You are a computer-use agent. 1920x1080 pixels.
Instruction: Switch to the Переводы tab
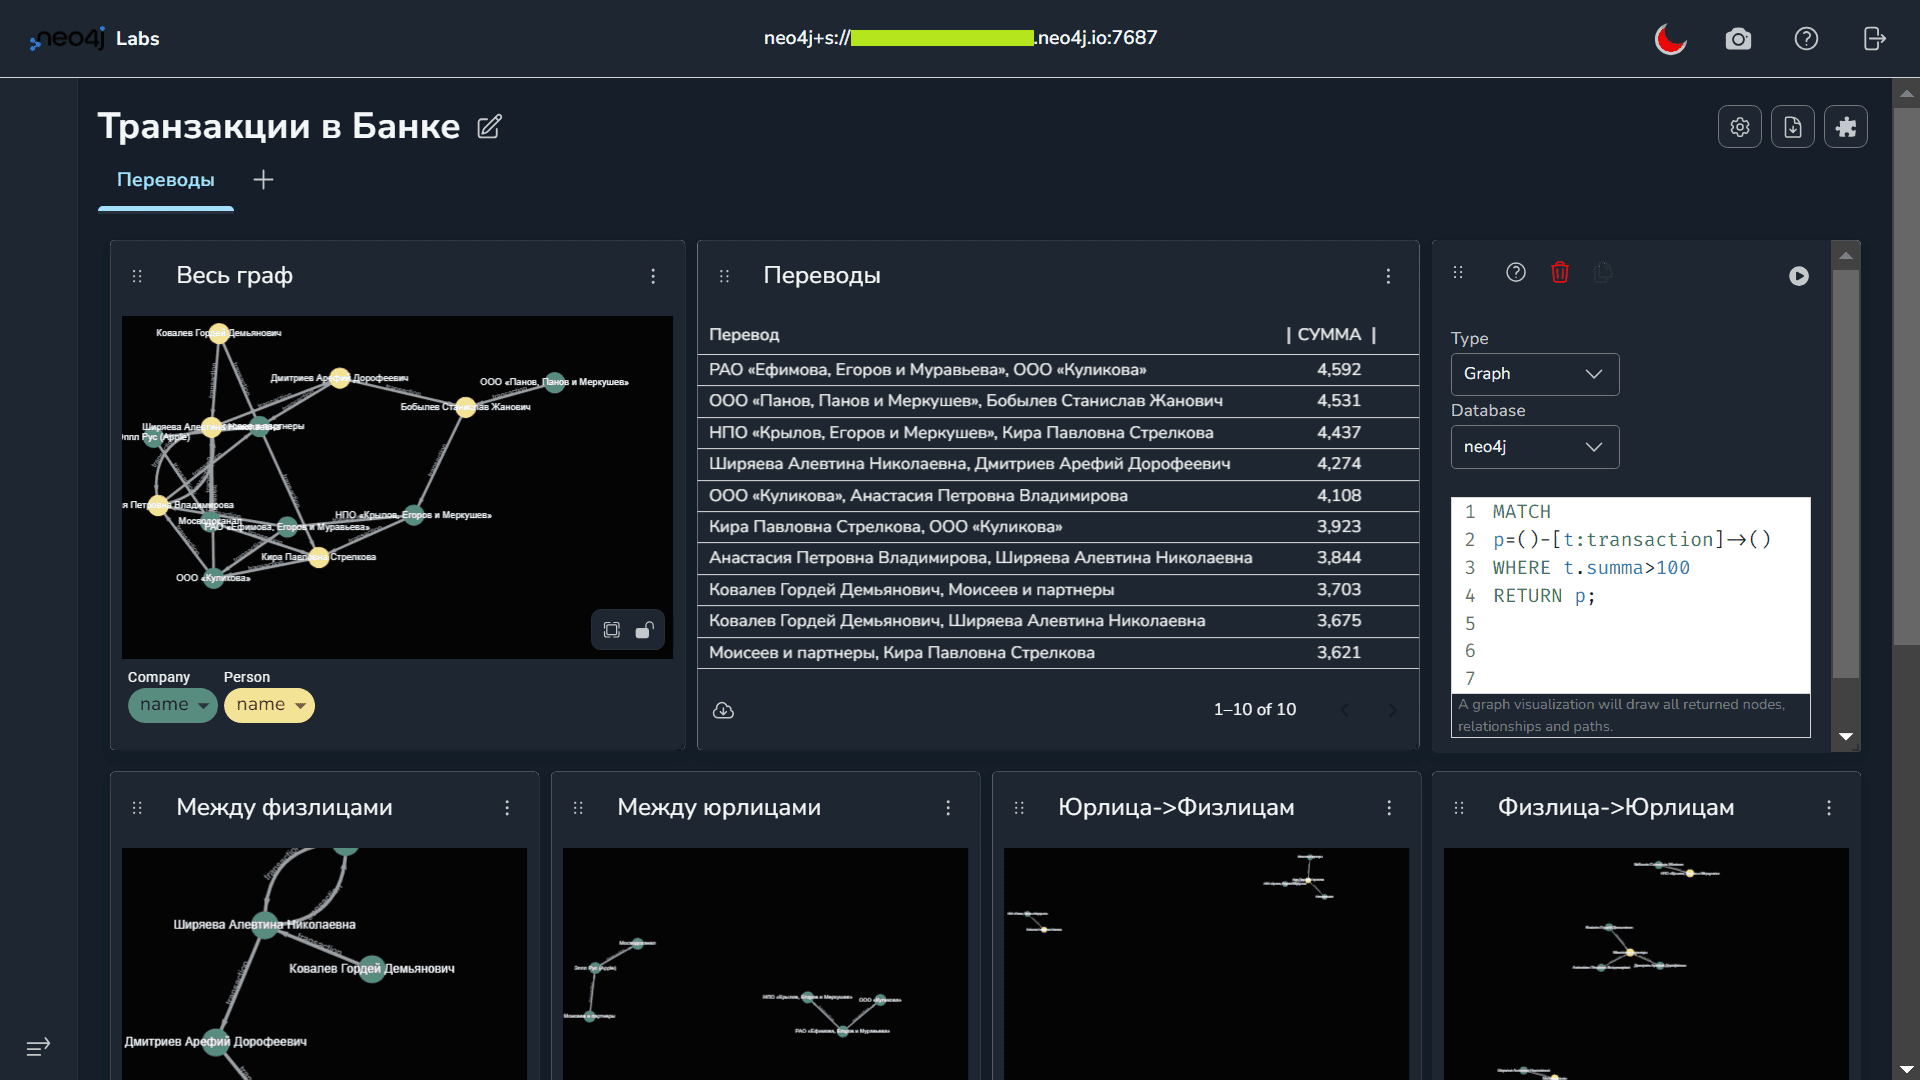point(166,180)
